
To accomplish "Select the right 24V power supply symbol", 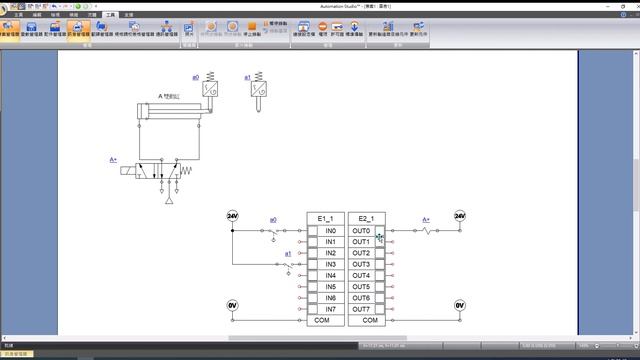I will [x=460, y=216].
